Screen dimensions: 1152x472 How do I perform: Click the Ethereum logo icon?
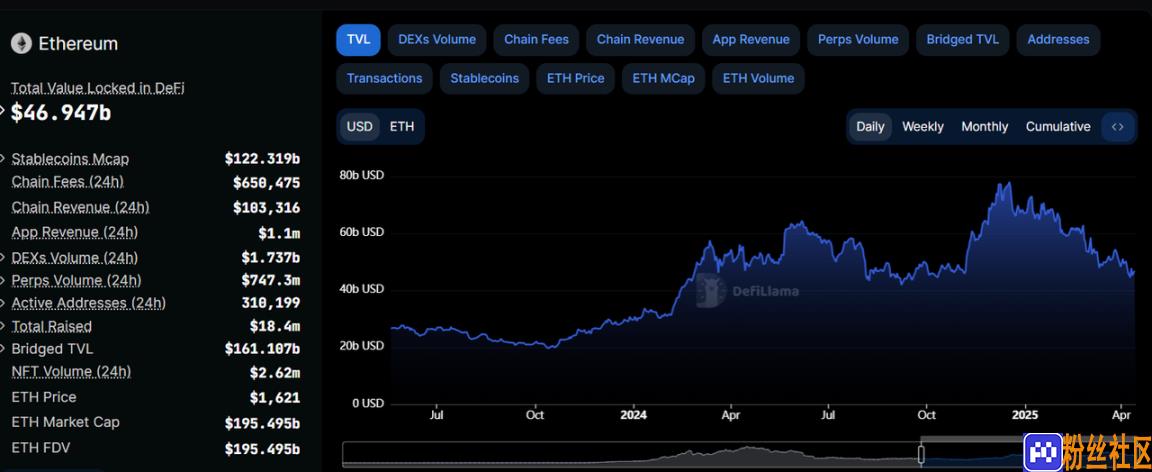pos(21,43)
